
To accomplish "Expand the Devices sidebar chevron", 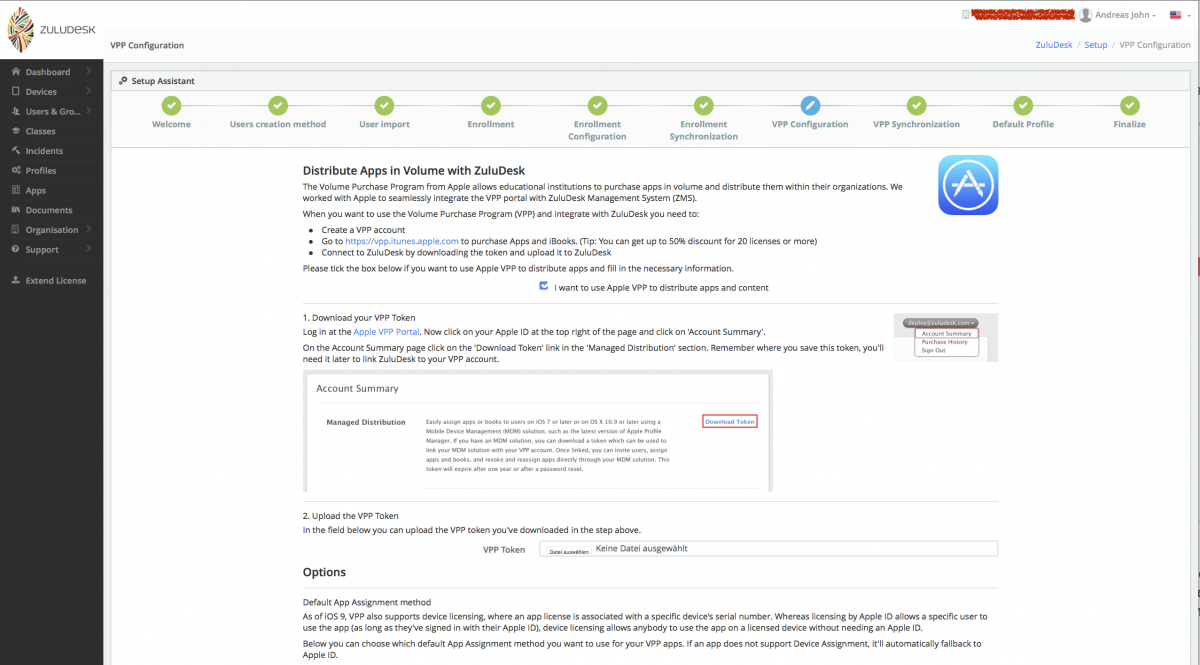I will coord(88,92).
